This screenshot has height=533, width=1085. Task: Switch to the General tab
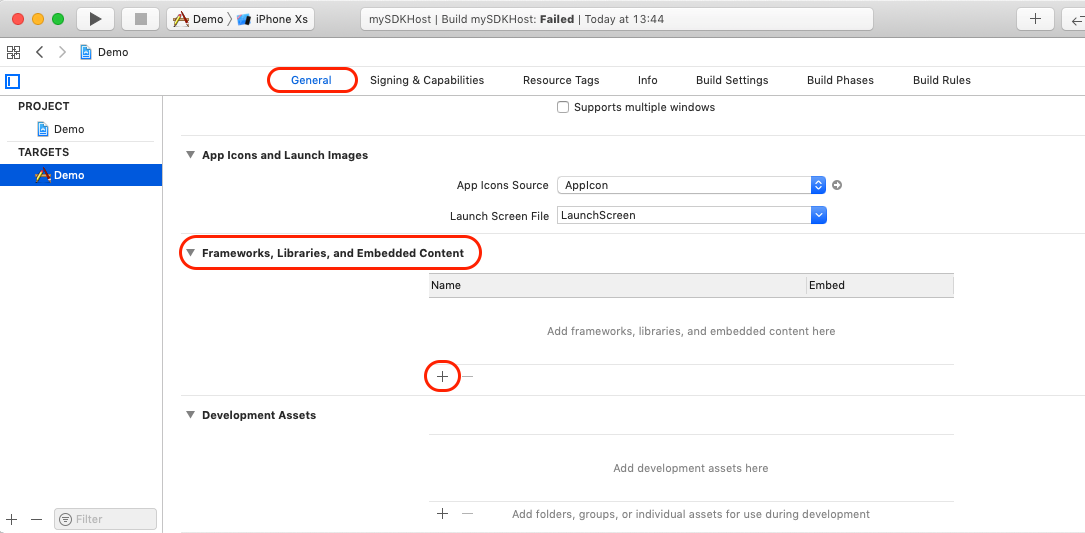pos(311,80)
